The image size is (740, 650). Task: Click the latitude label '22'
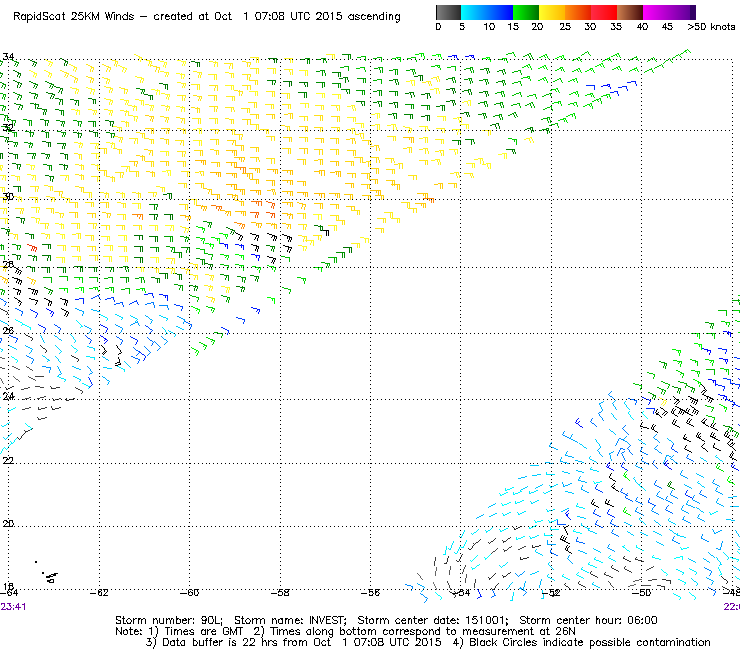coord(8,460)
